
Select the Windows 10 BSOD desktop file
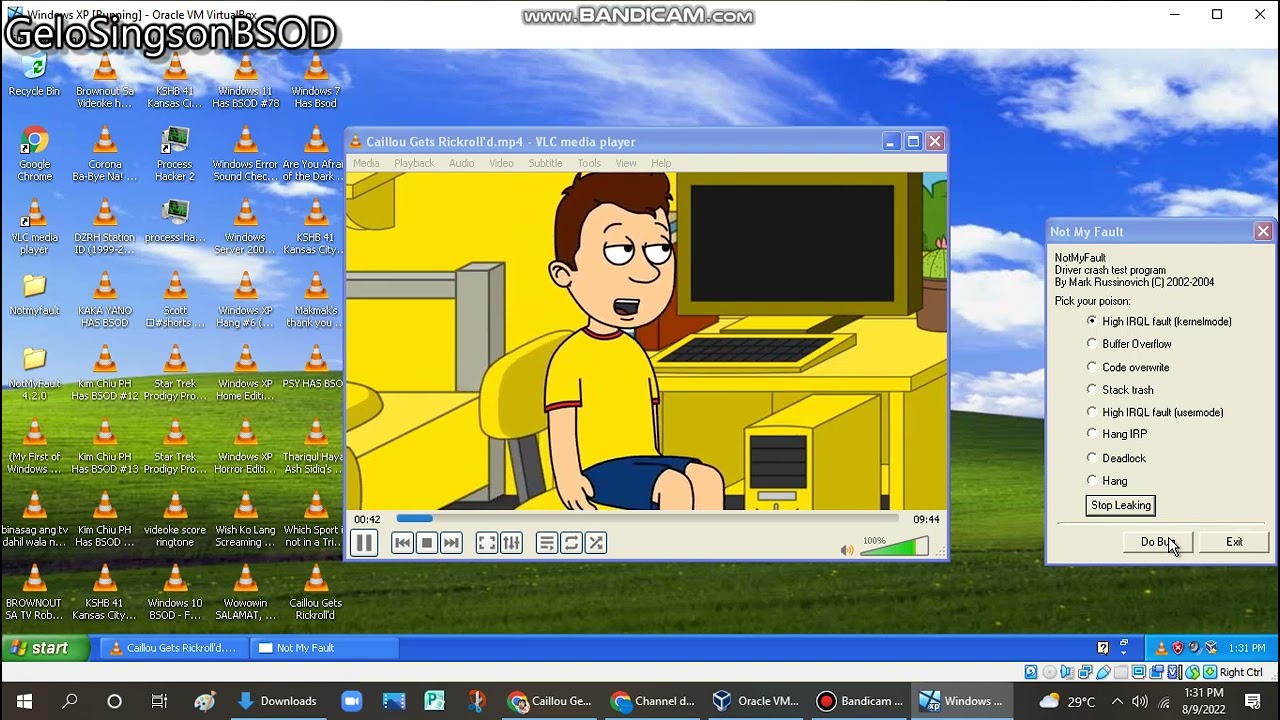pyautogui.click(x=175, y=594)
